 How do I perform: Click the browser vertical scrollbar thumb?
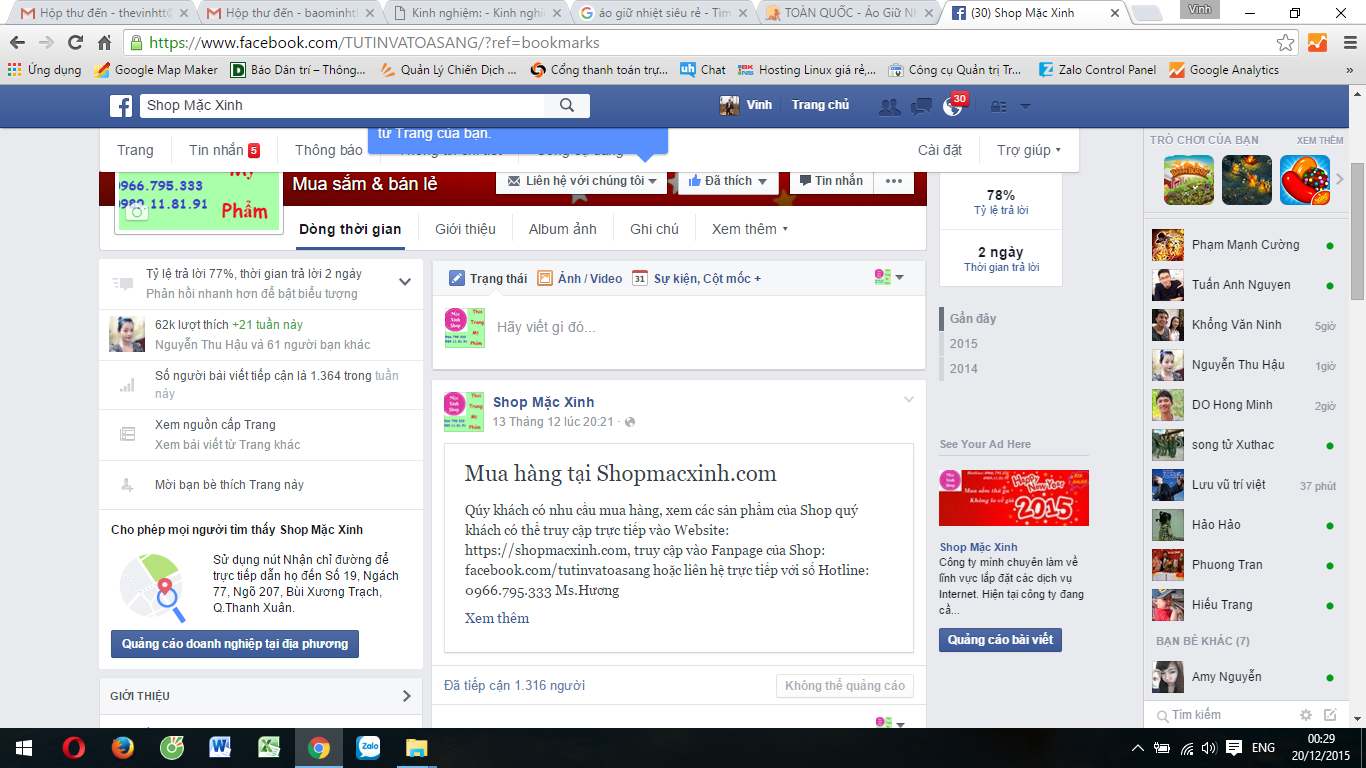click(x=1357, y=231)
